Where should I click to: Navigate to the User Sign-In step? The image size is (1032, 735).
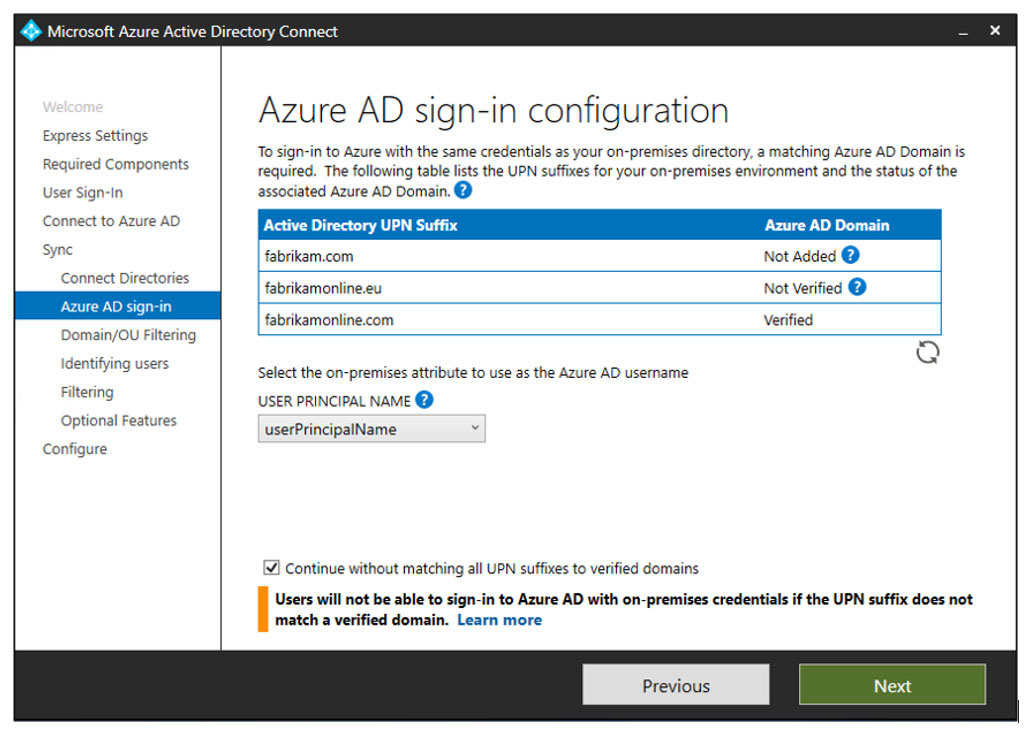pyautogui.click(x=83, y=193)
